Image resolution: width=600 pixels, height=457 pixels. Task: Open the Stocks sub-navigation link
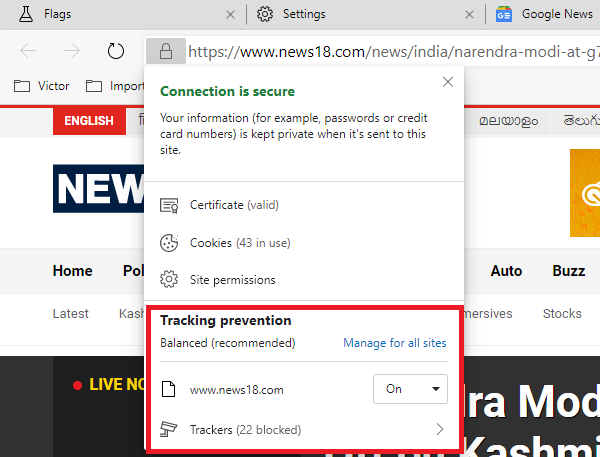pyautogui.click(x=562, y=313)
